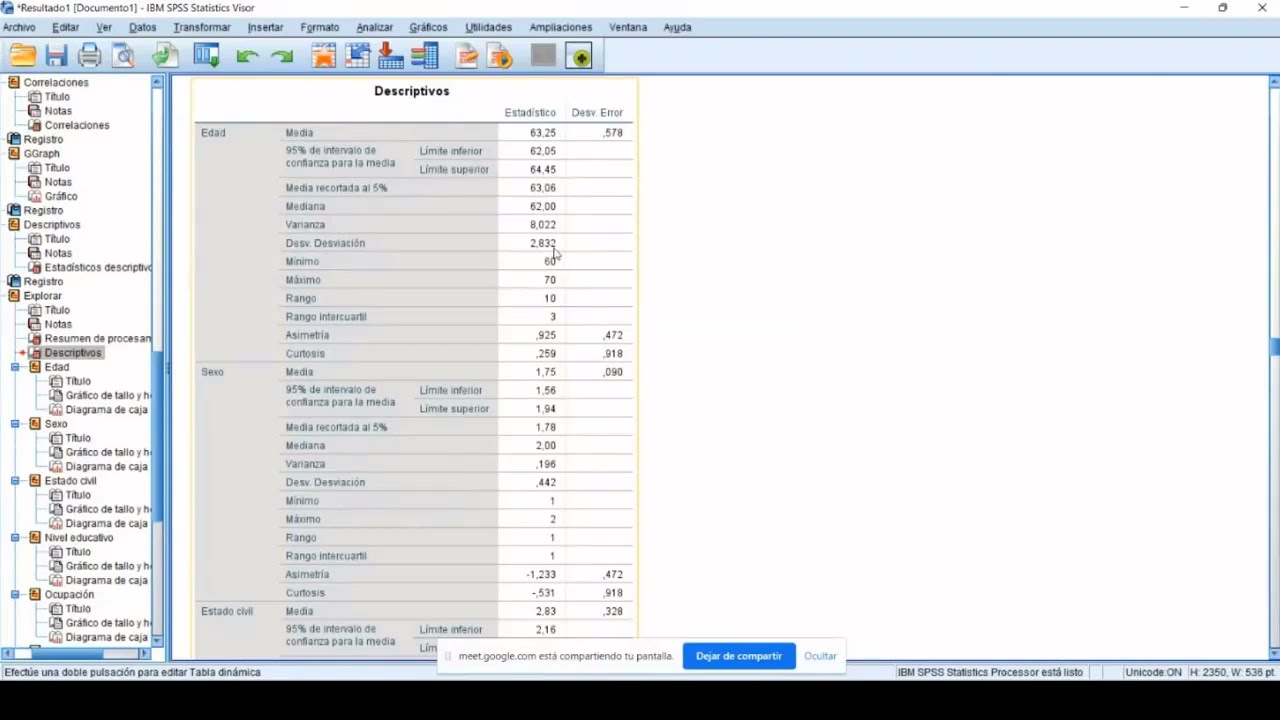Viewport: 1280px width, 720px height.
Task: Click the green plus designate window icon
Action: tap(579, 56)
